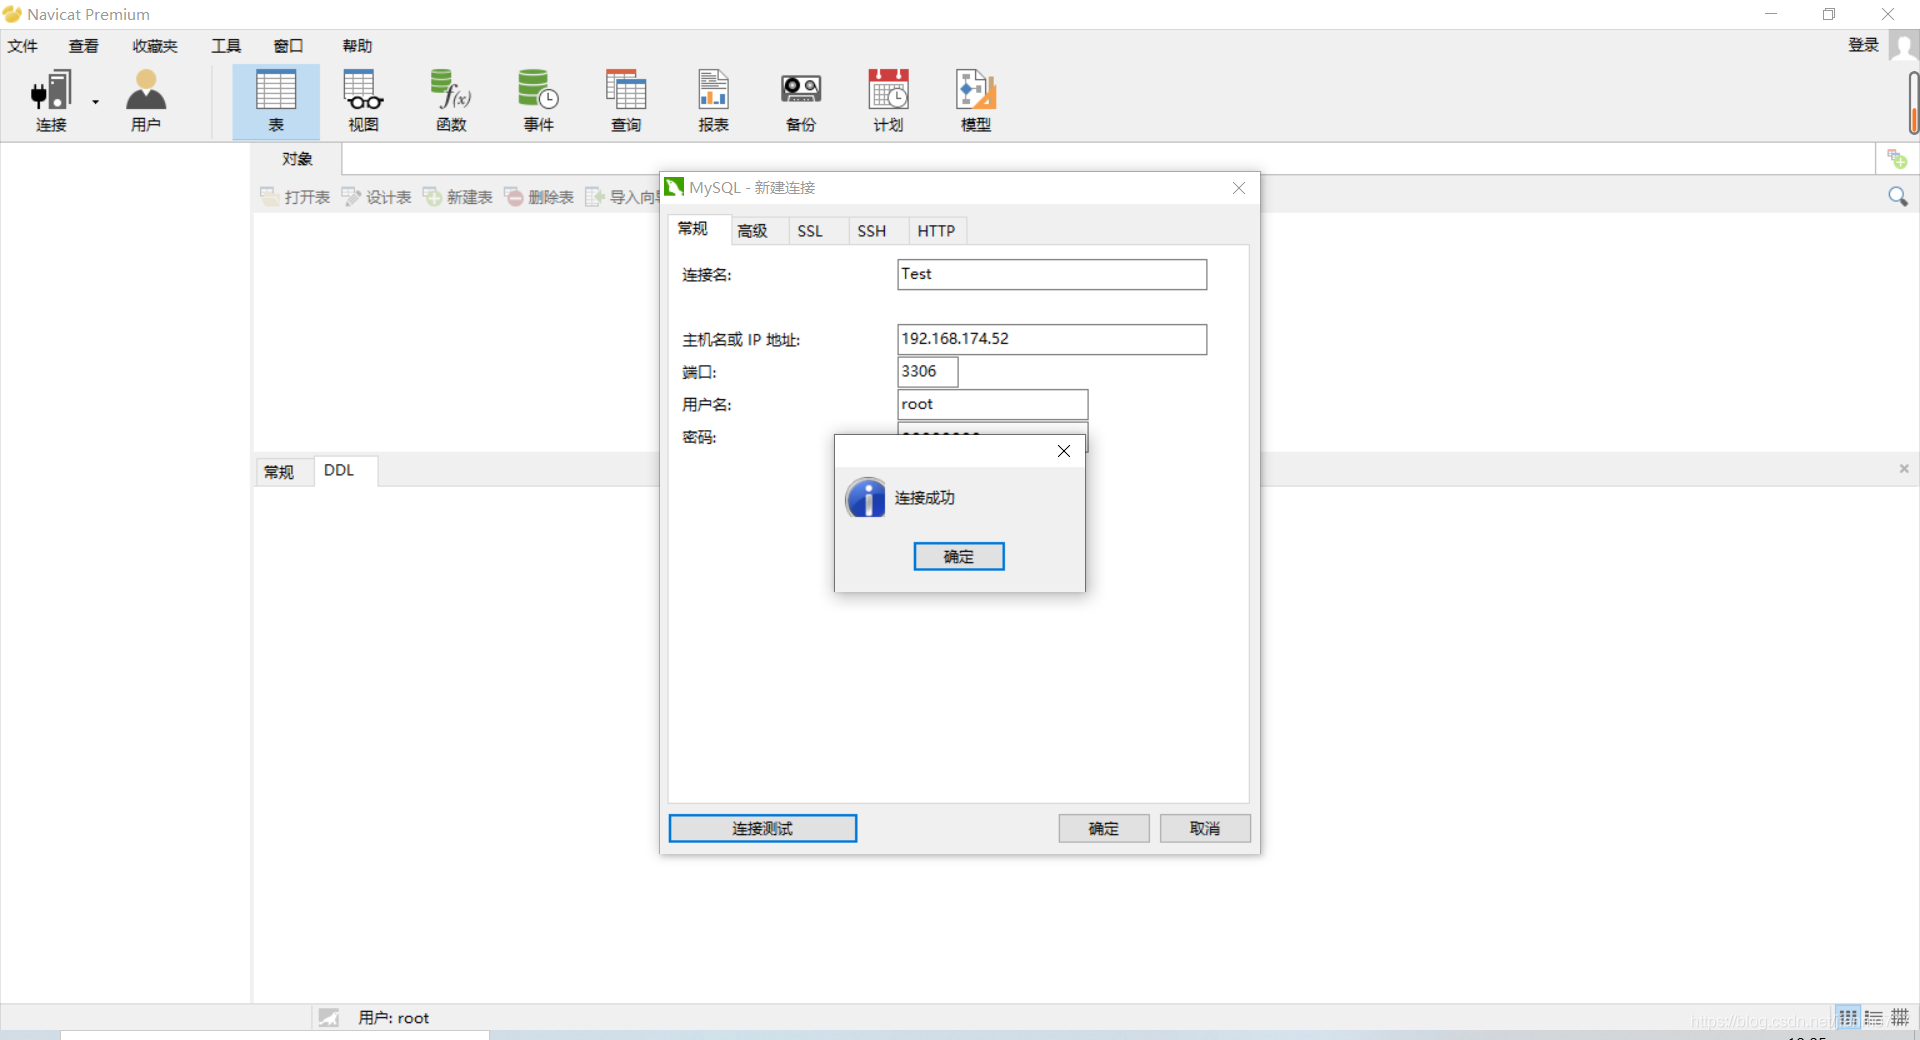
Task: Click the 打开表 toolbar button
Action: tap(295, 197)
